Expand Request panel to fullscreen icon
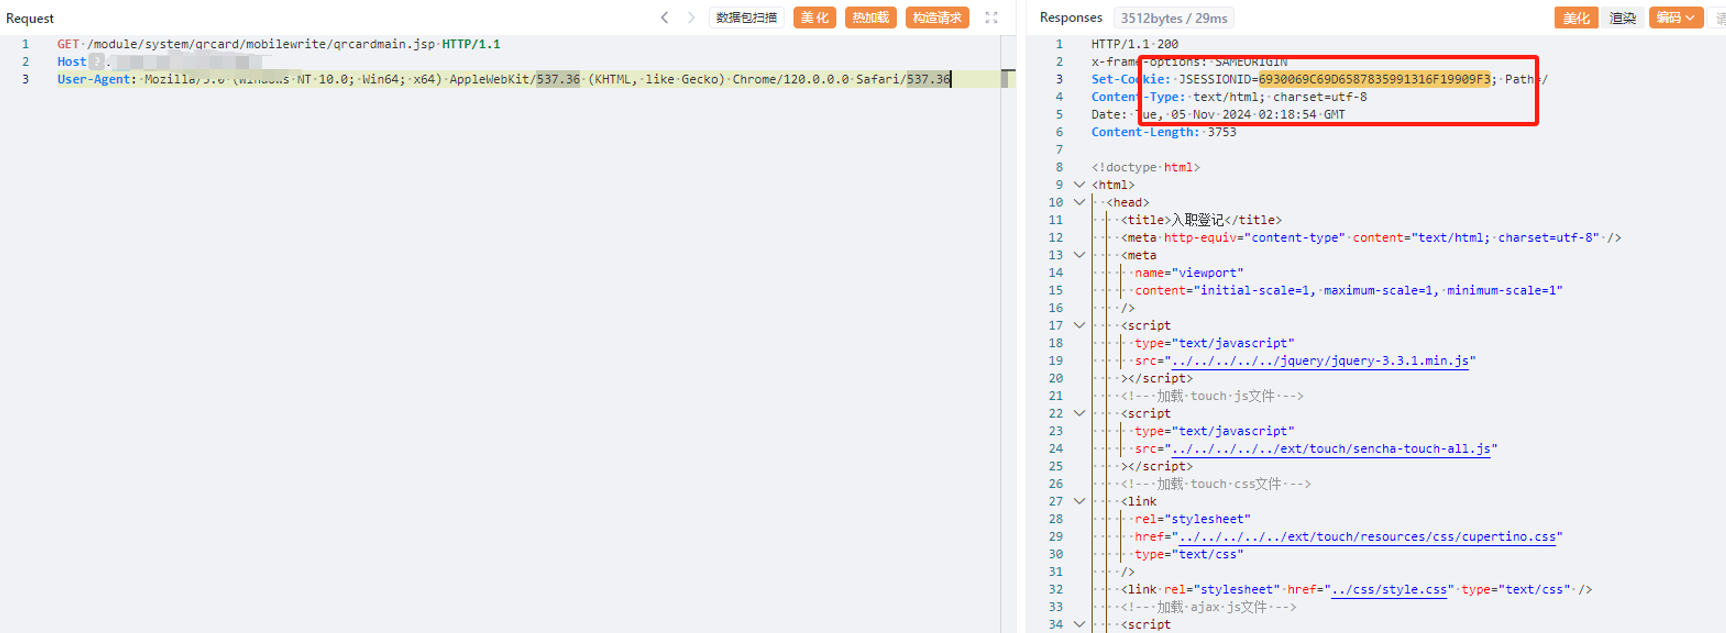Viewport: 1726px width, 633px height. pyautogui.click(x=991, y=18)
